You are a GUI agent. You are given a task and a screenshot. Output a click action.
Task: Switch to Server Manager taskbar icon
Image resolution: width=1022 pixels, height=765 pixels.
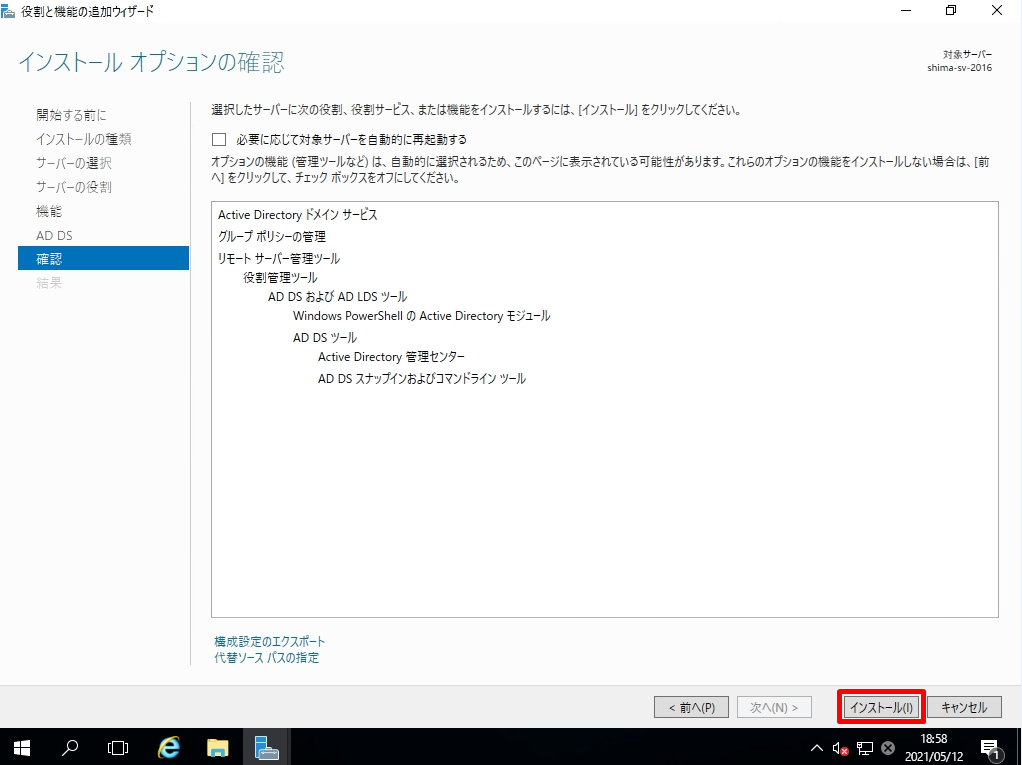coord(267,747)
